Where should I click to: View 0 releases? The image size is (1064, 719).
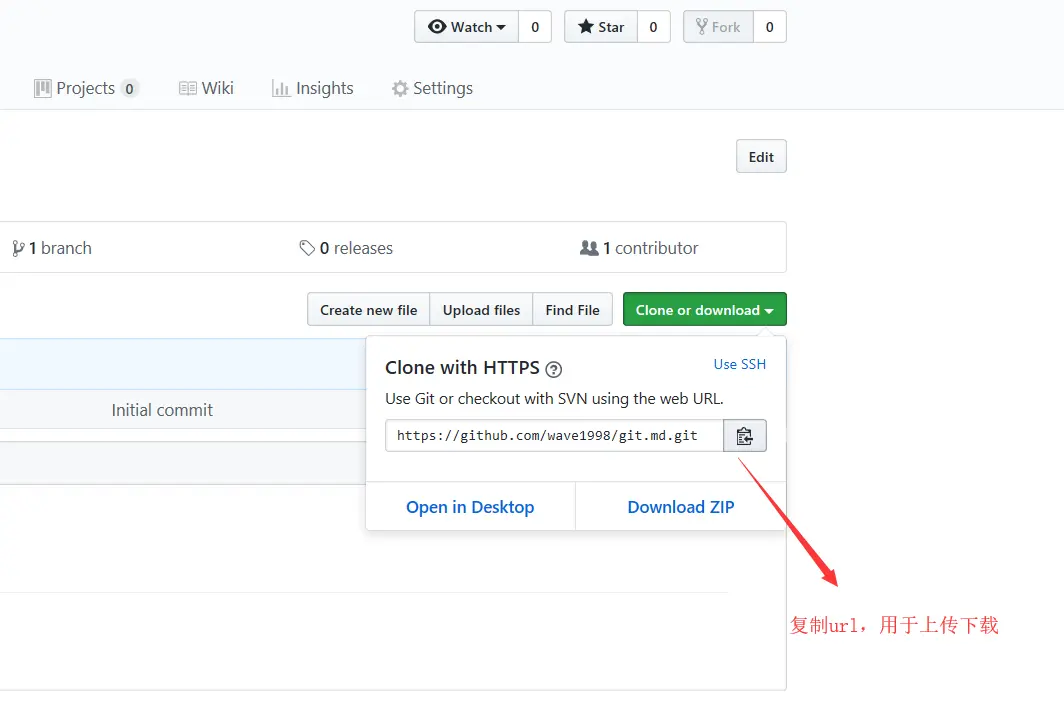346,248
